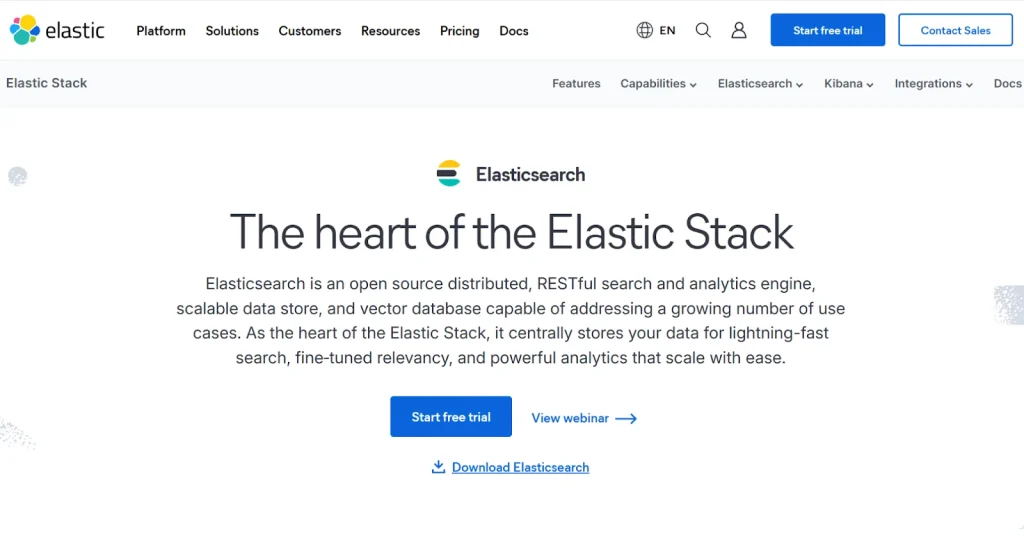Image resolution: width=1024 pixels, height=540 pixels.
Task: Select Pricing in the top navigation
Action: [459, 31]
